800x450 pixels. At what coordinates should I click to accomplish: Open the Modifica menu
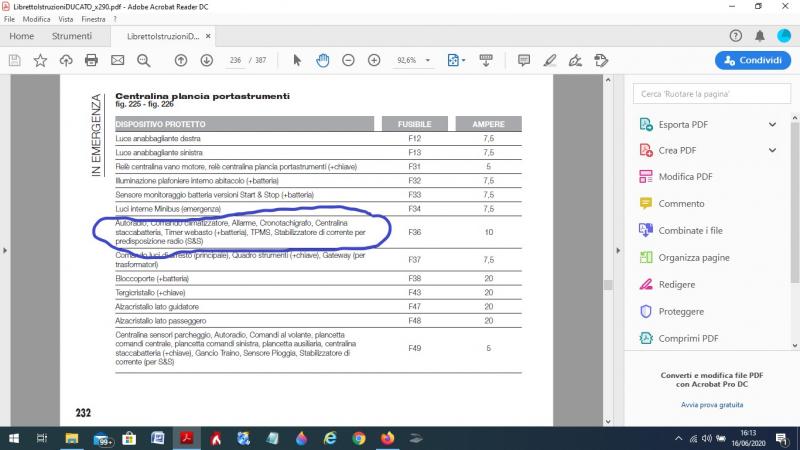coord(37,19)
